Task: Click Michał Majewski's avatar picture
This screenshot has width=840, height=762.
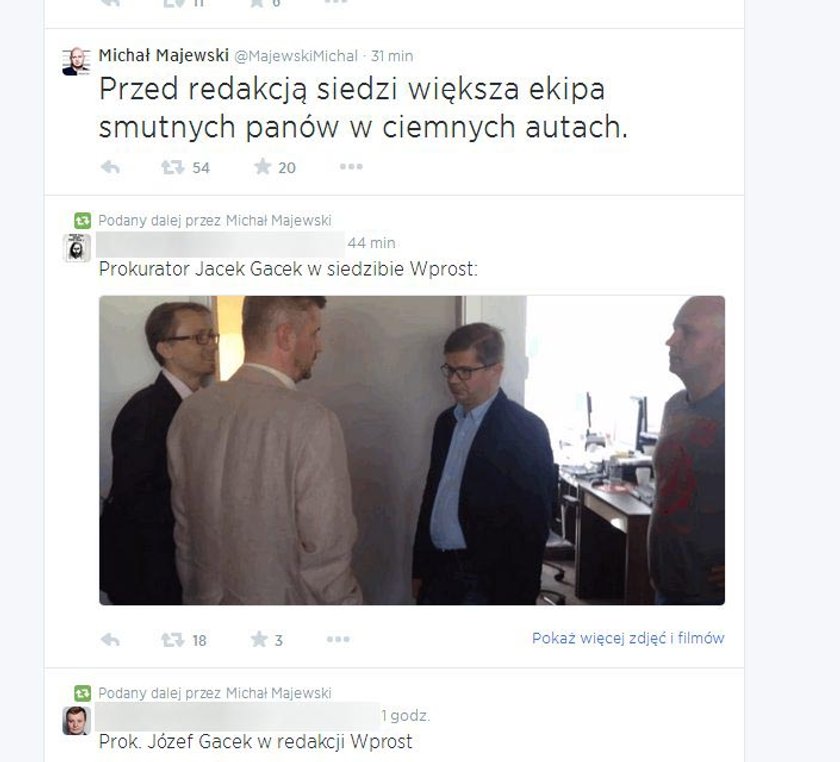Action: (x=76, y=61)
